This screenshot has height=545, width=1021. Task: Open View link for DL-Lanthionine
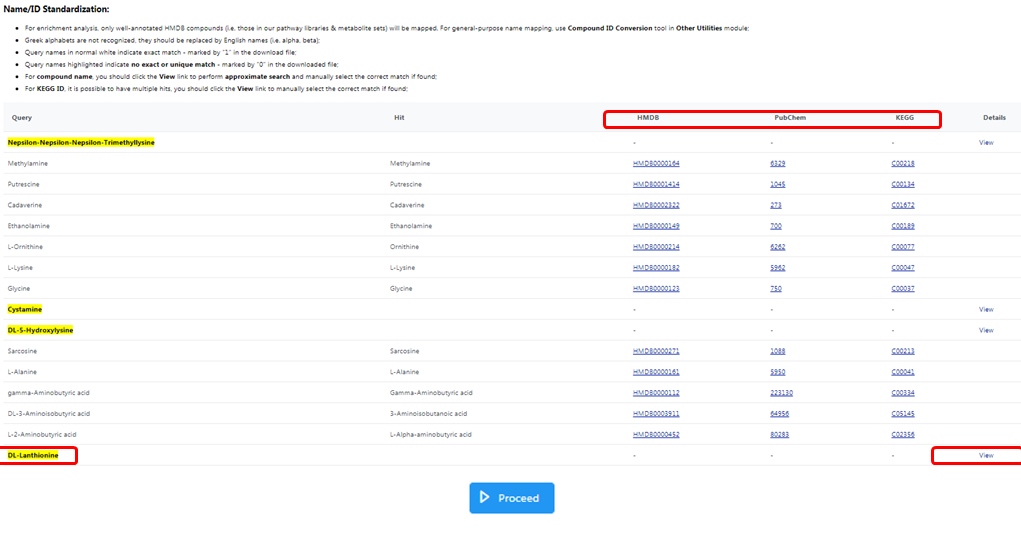tap(985, 455)
